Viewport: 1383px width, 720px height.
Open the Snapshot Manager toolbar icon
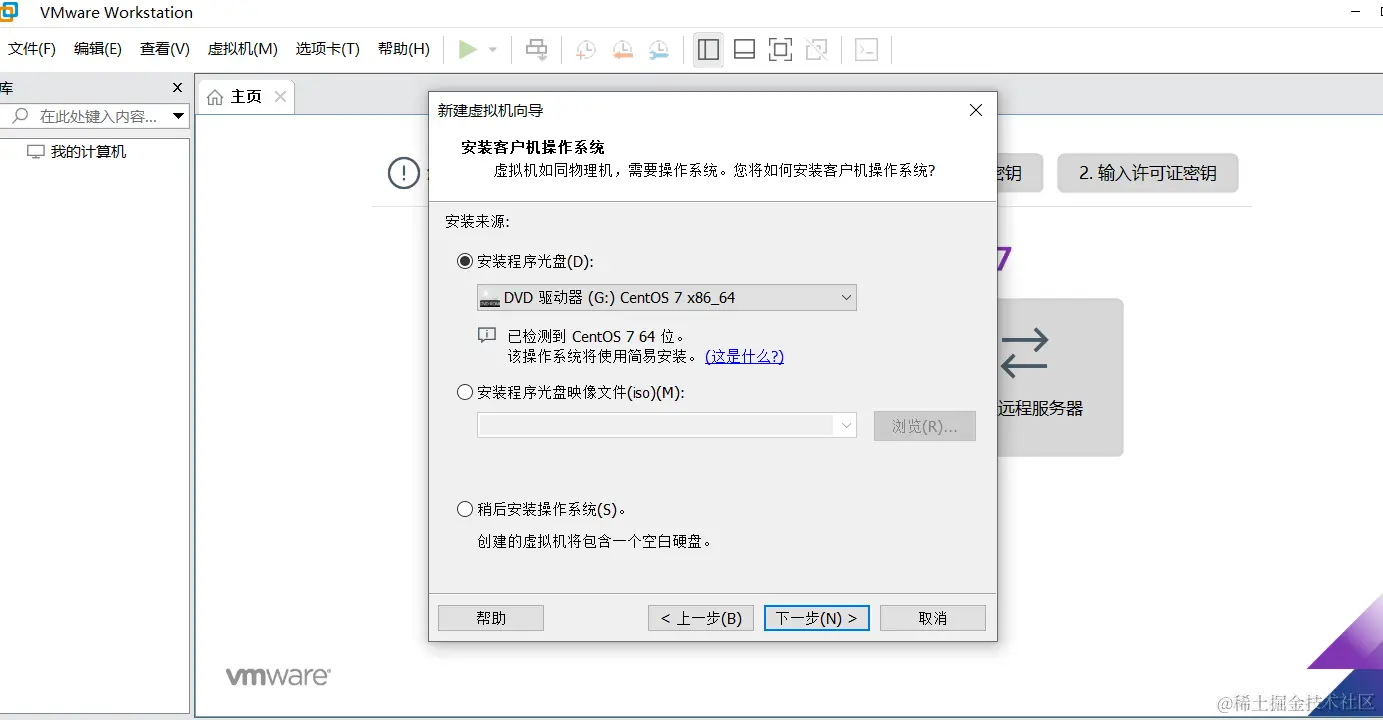(658, 49)
